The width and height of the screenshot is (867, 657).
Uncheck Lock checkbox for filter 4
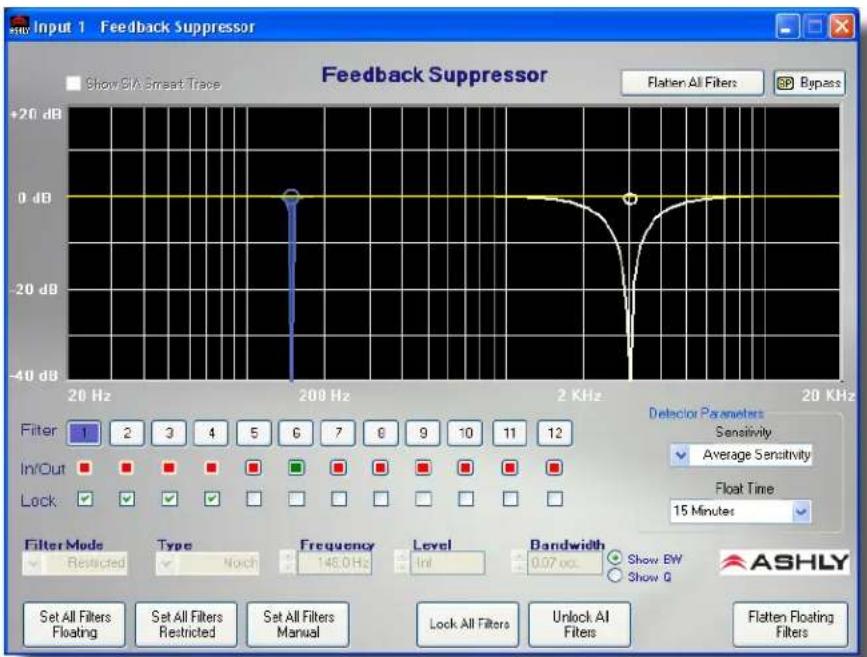[x=211, y=499]
